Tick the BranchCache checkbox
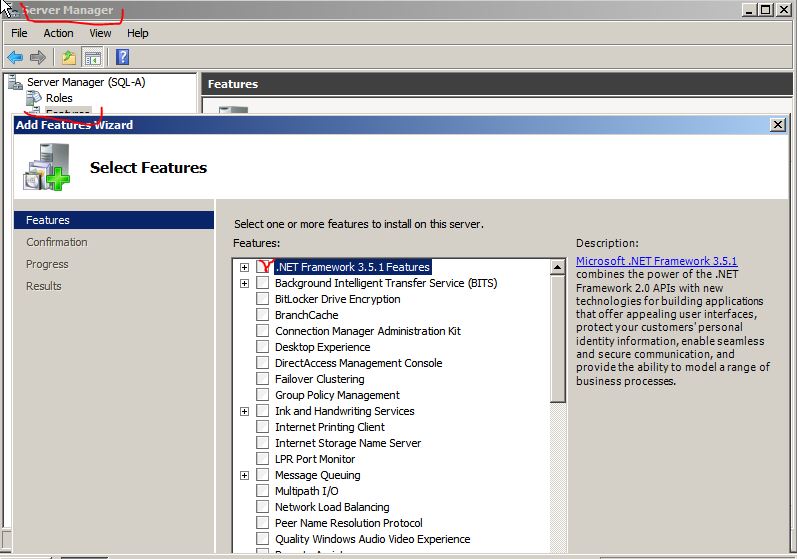 coord(263,315)
